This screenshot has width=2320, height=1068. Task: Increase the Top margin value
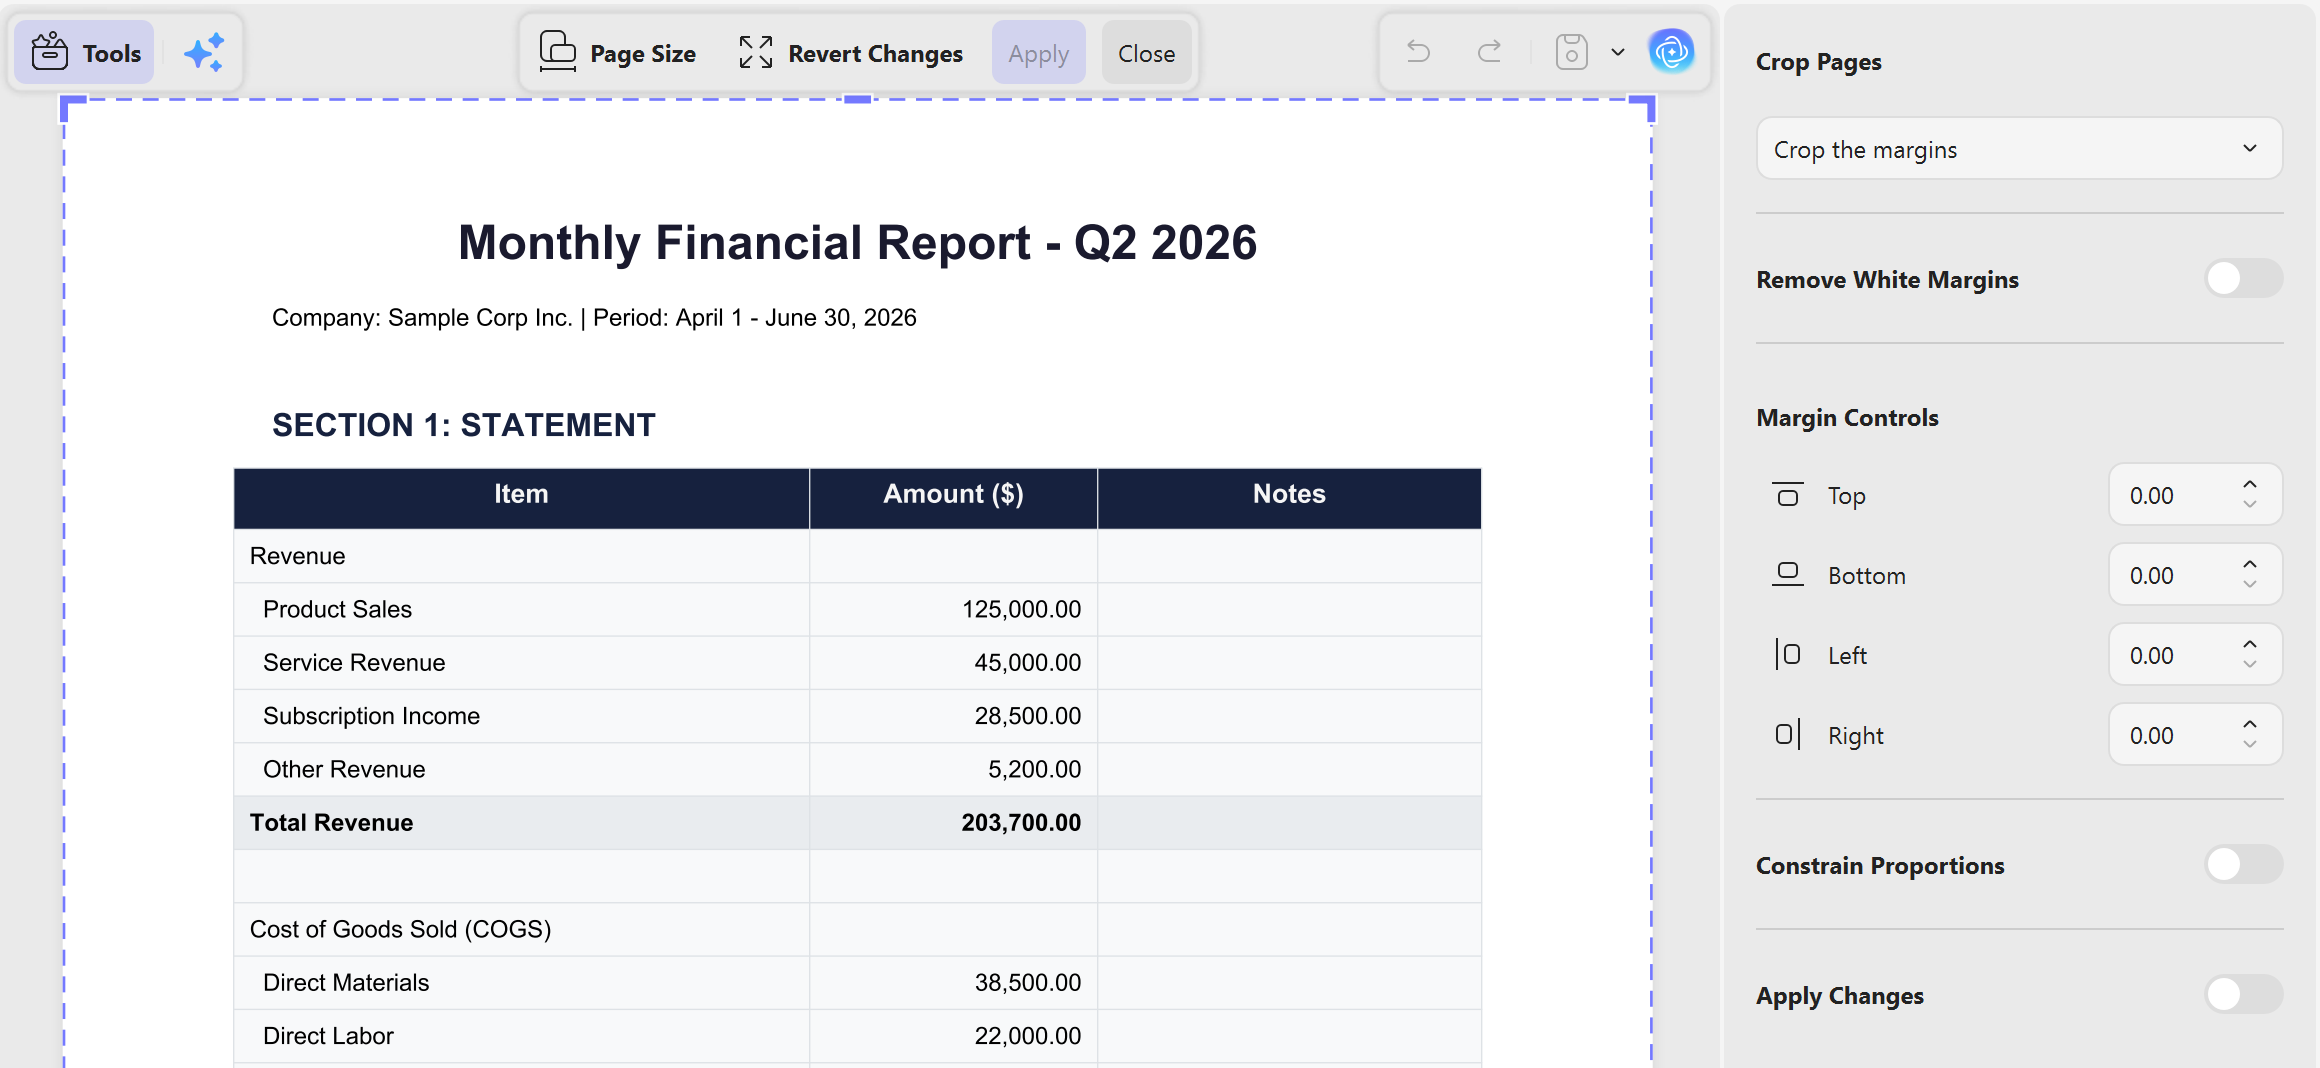coord(2250,484)
